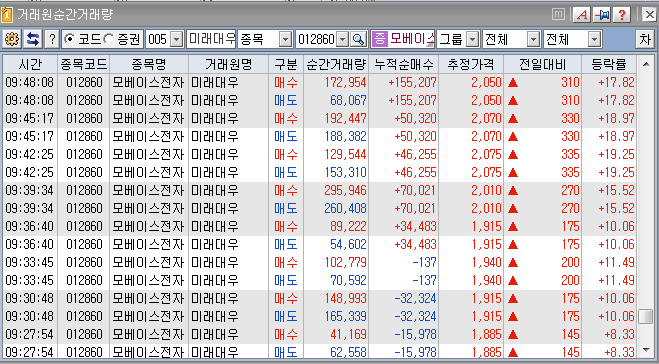Sort by the 시간 column header

click(30, 64)
